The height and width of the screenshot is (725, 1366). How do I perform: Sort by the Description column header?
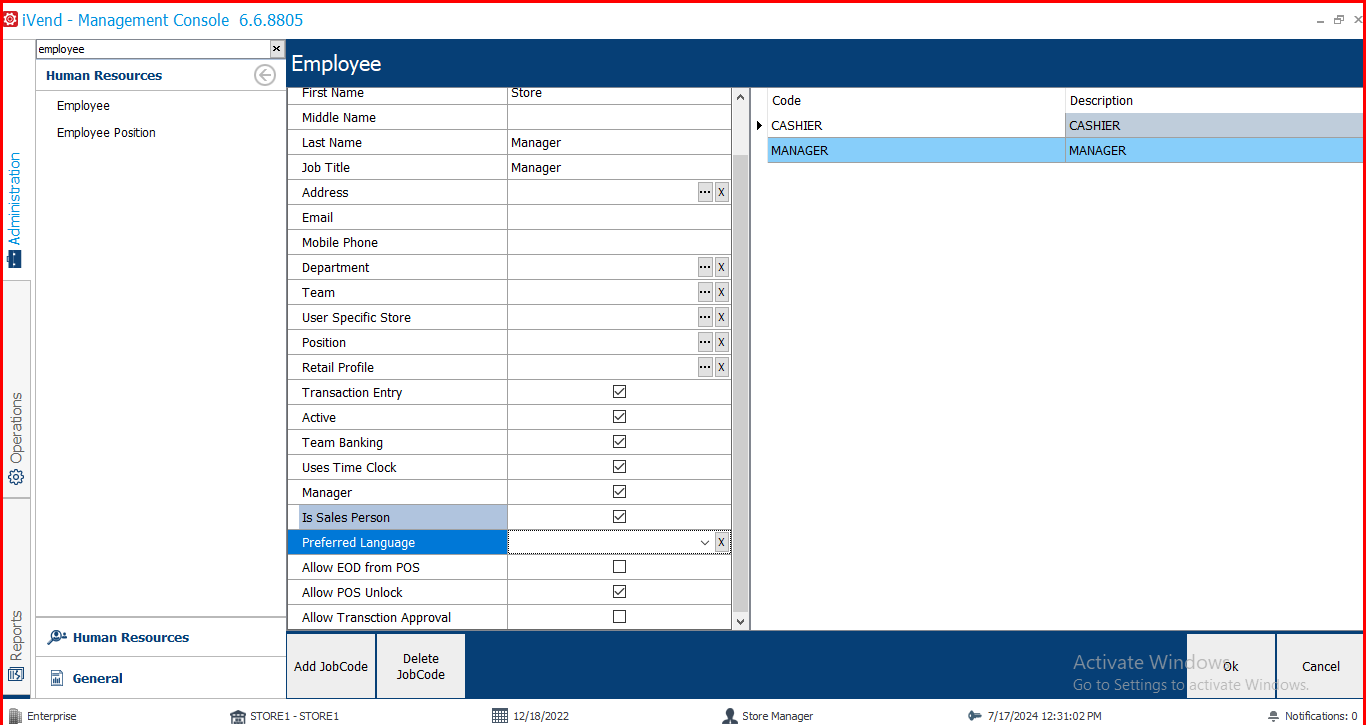(x=1214, y=101)
